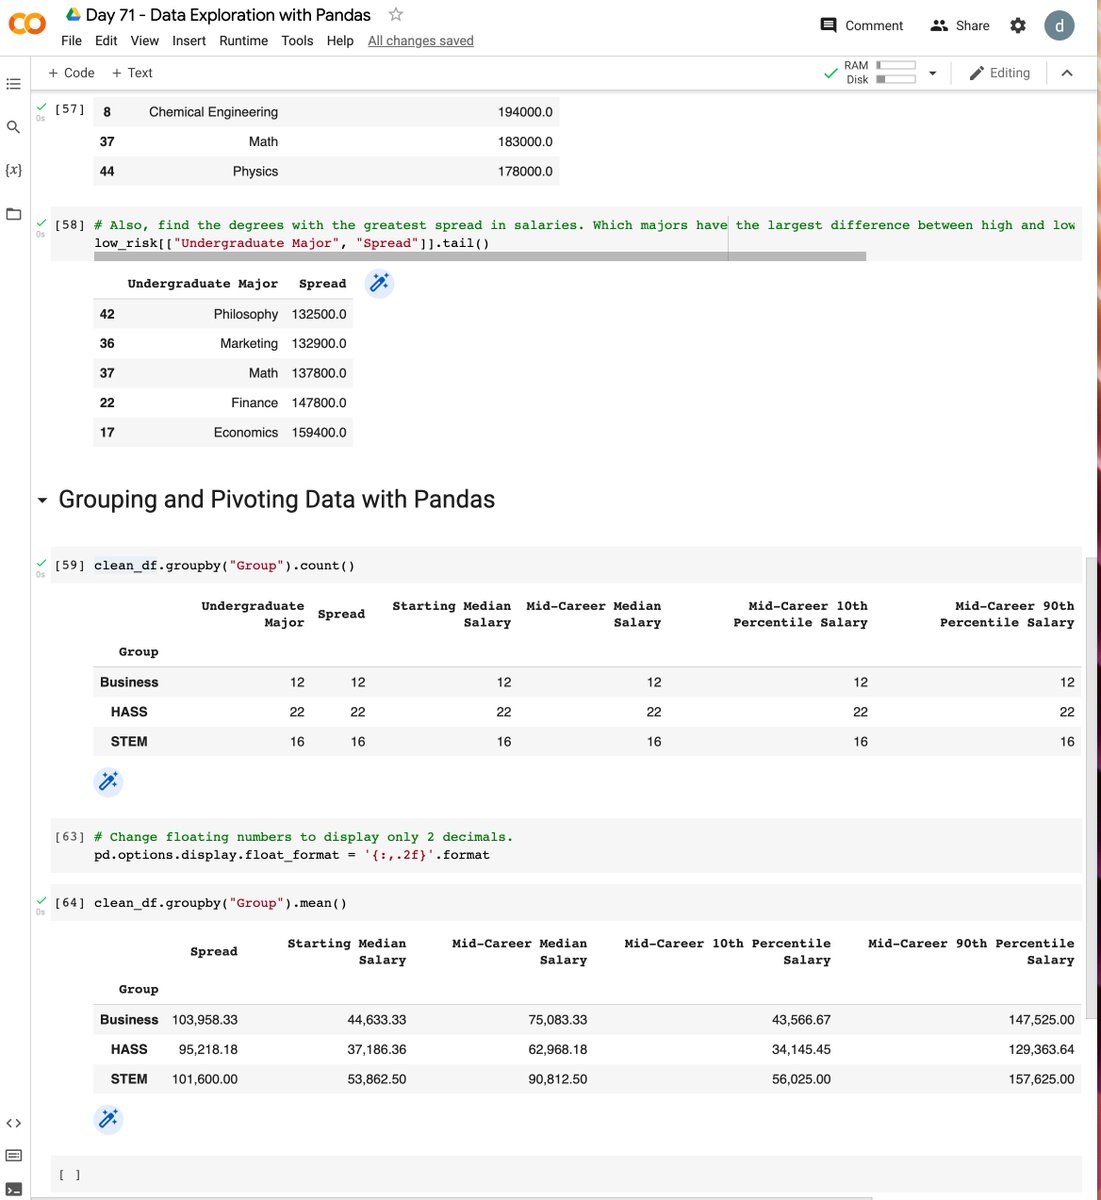Click into the groupby count() code line

click(224, 565)
